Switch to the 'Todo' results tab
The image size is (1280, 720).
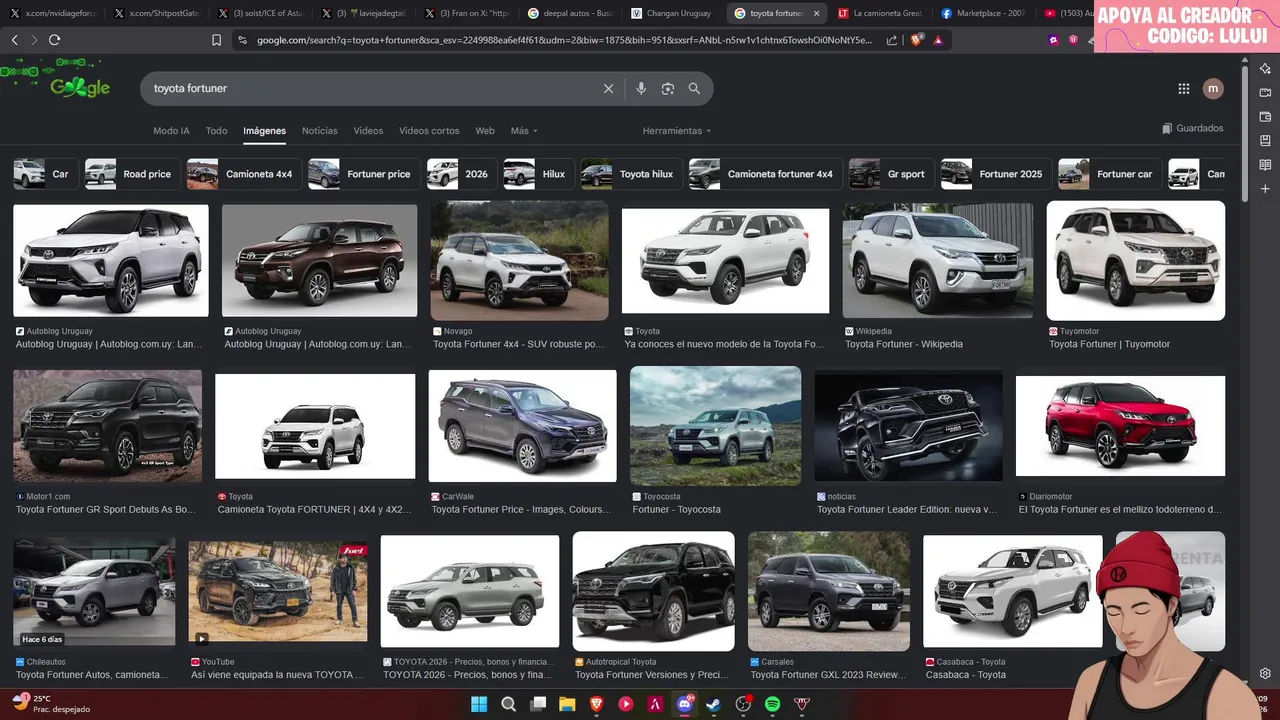[x=216, y=131]
